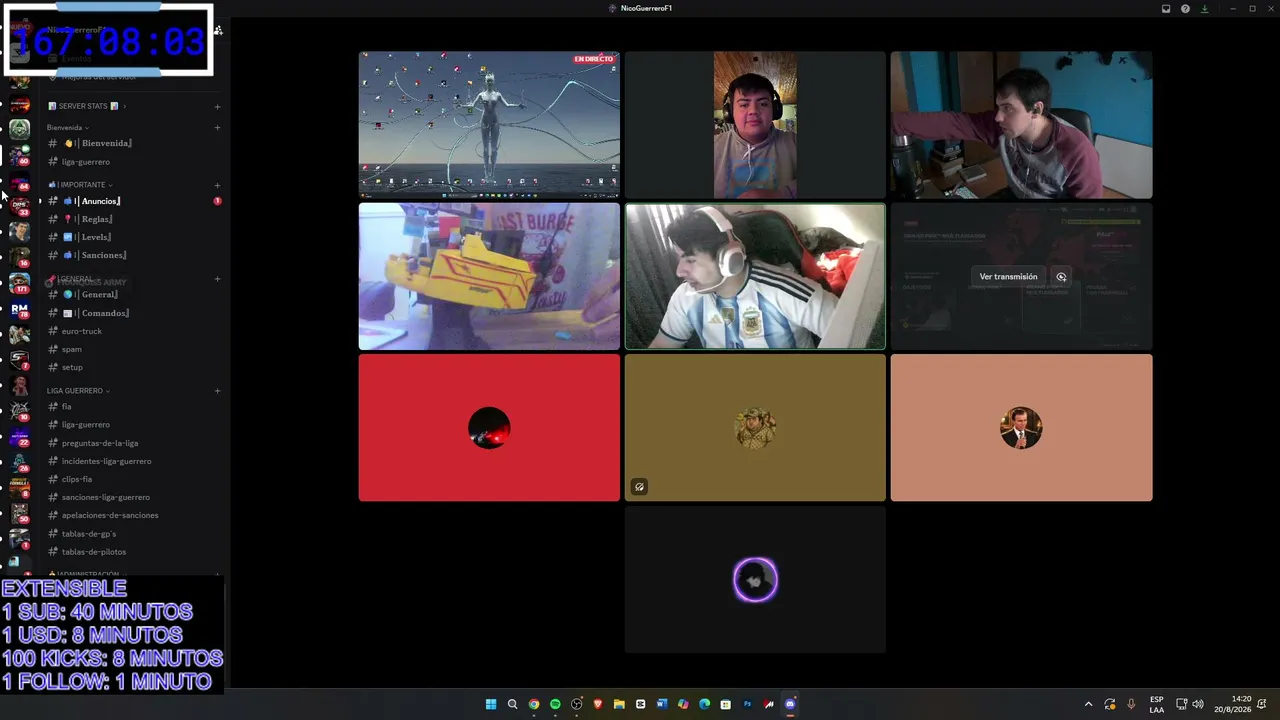This screenshot has height=720, width=1280.
Task: Focus the red avatar participant tile
Action: tap(489, 428)
